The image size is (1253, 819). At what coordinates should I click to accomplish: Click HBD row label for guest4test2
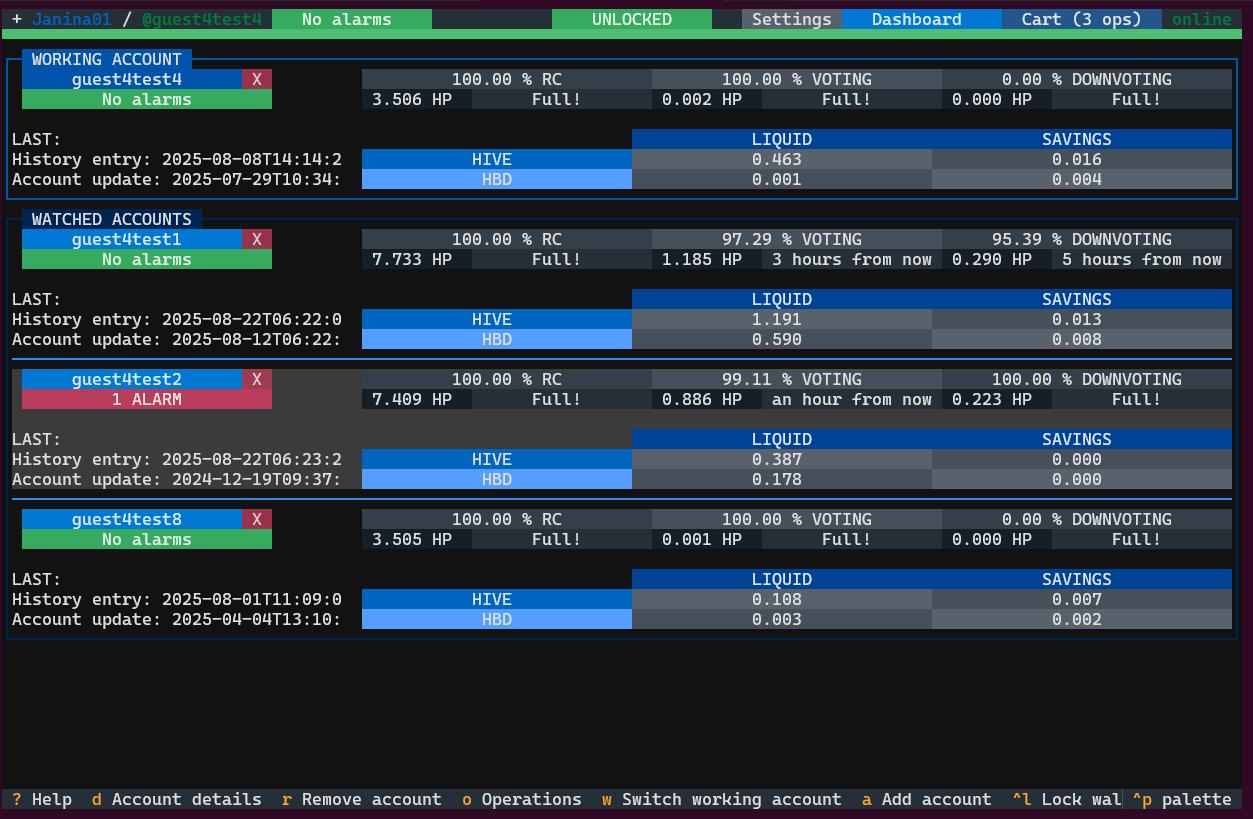click(x=497, y=479)
